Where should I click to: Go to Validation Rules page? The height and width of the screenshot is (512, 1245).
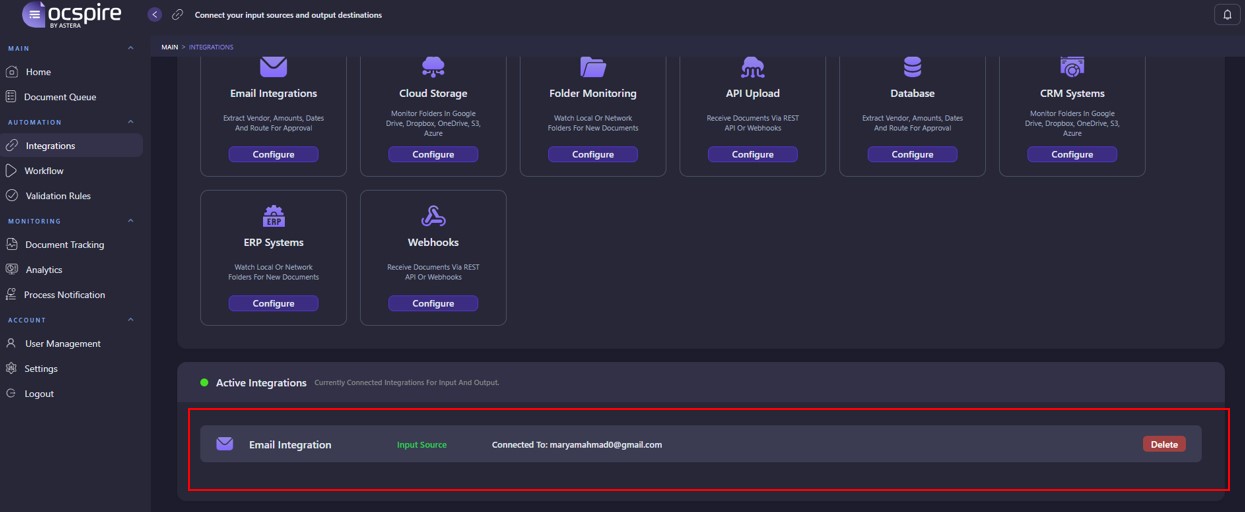click(57, 196)
